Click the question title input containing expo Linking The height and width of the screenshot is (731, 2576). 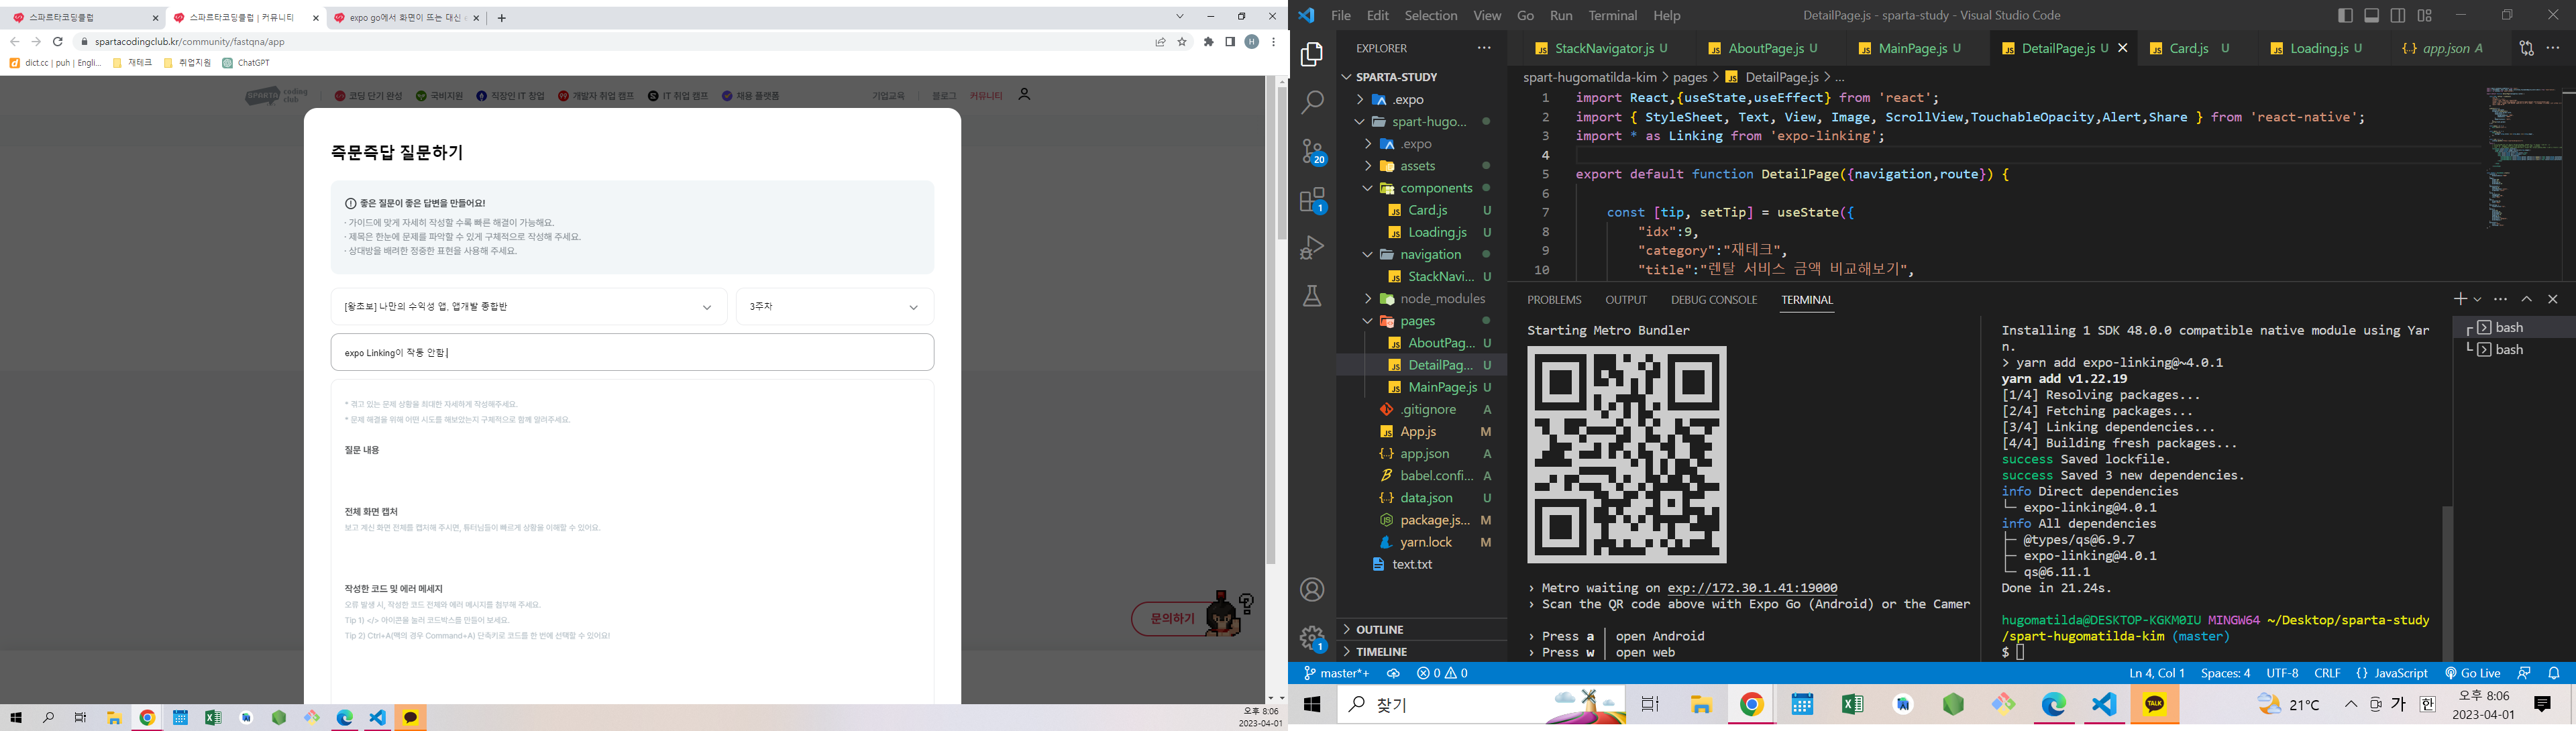[x=632, y=352]
